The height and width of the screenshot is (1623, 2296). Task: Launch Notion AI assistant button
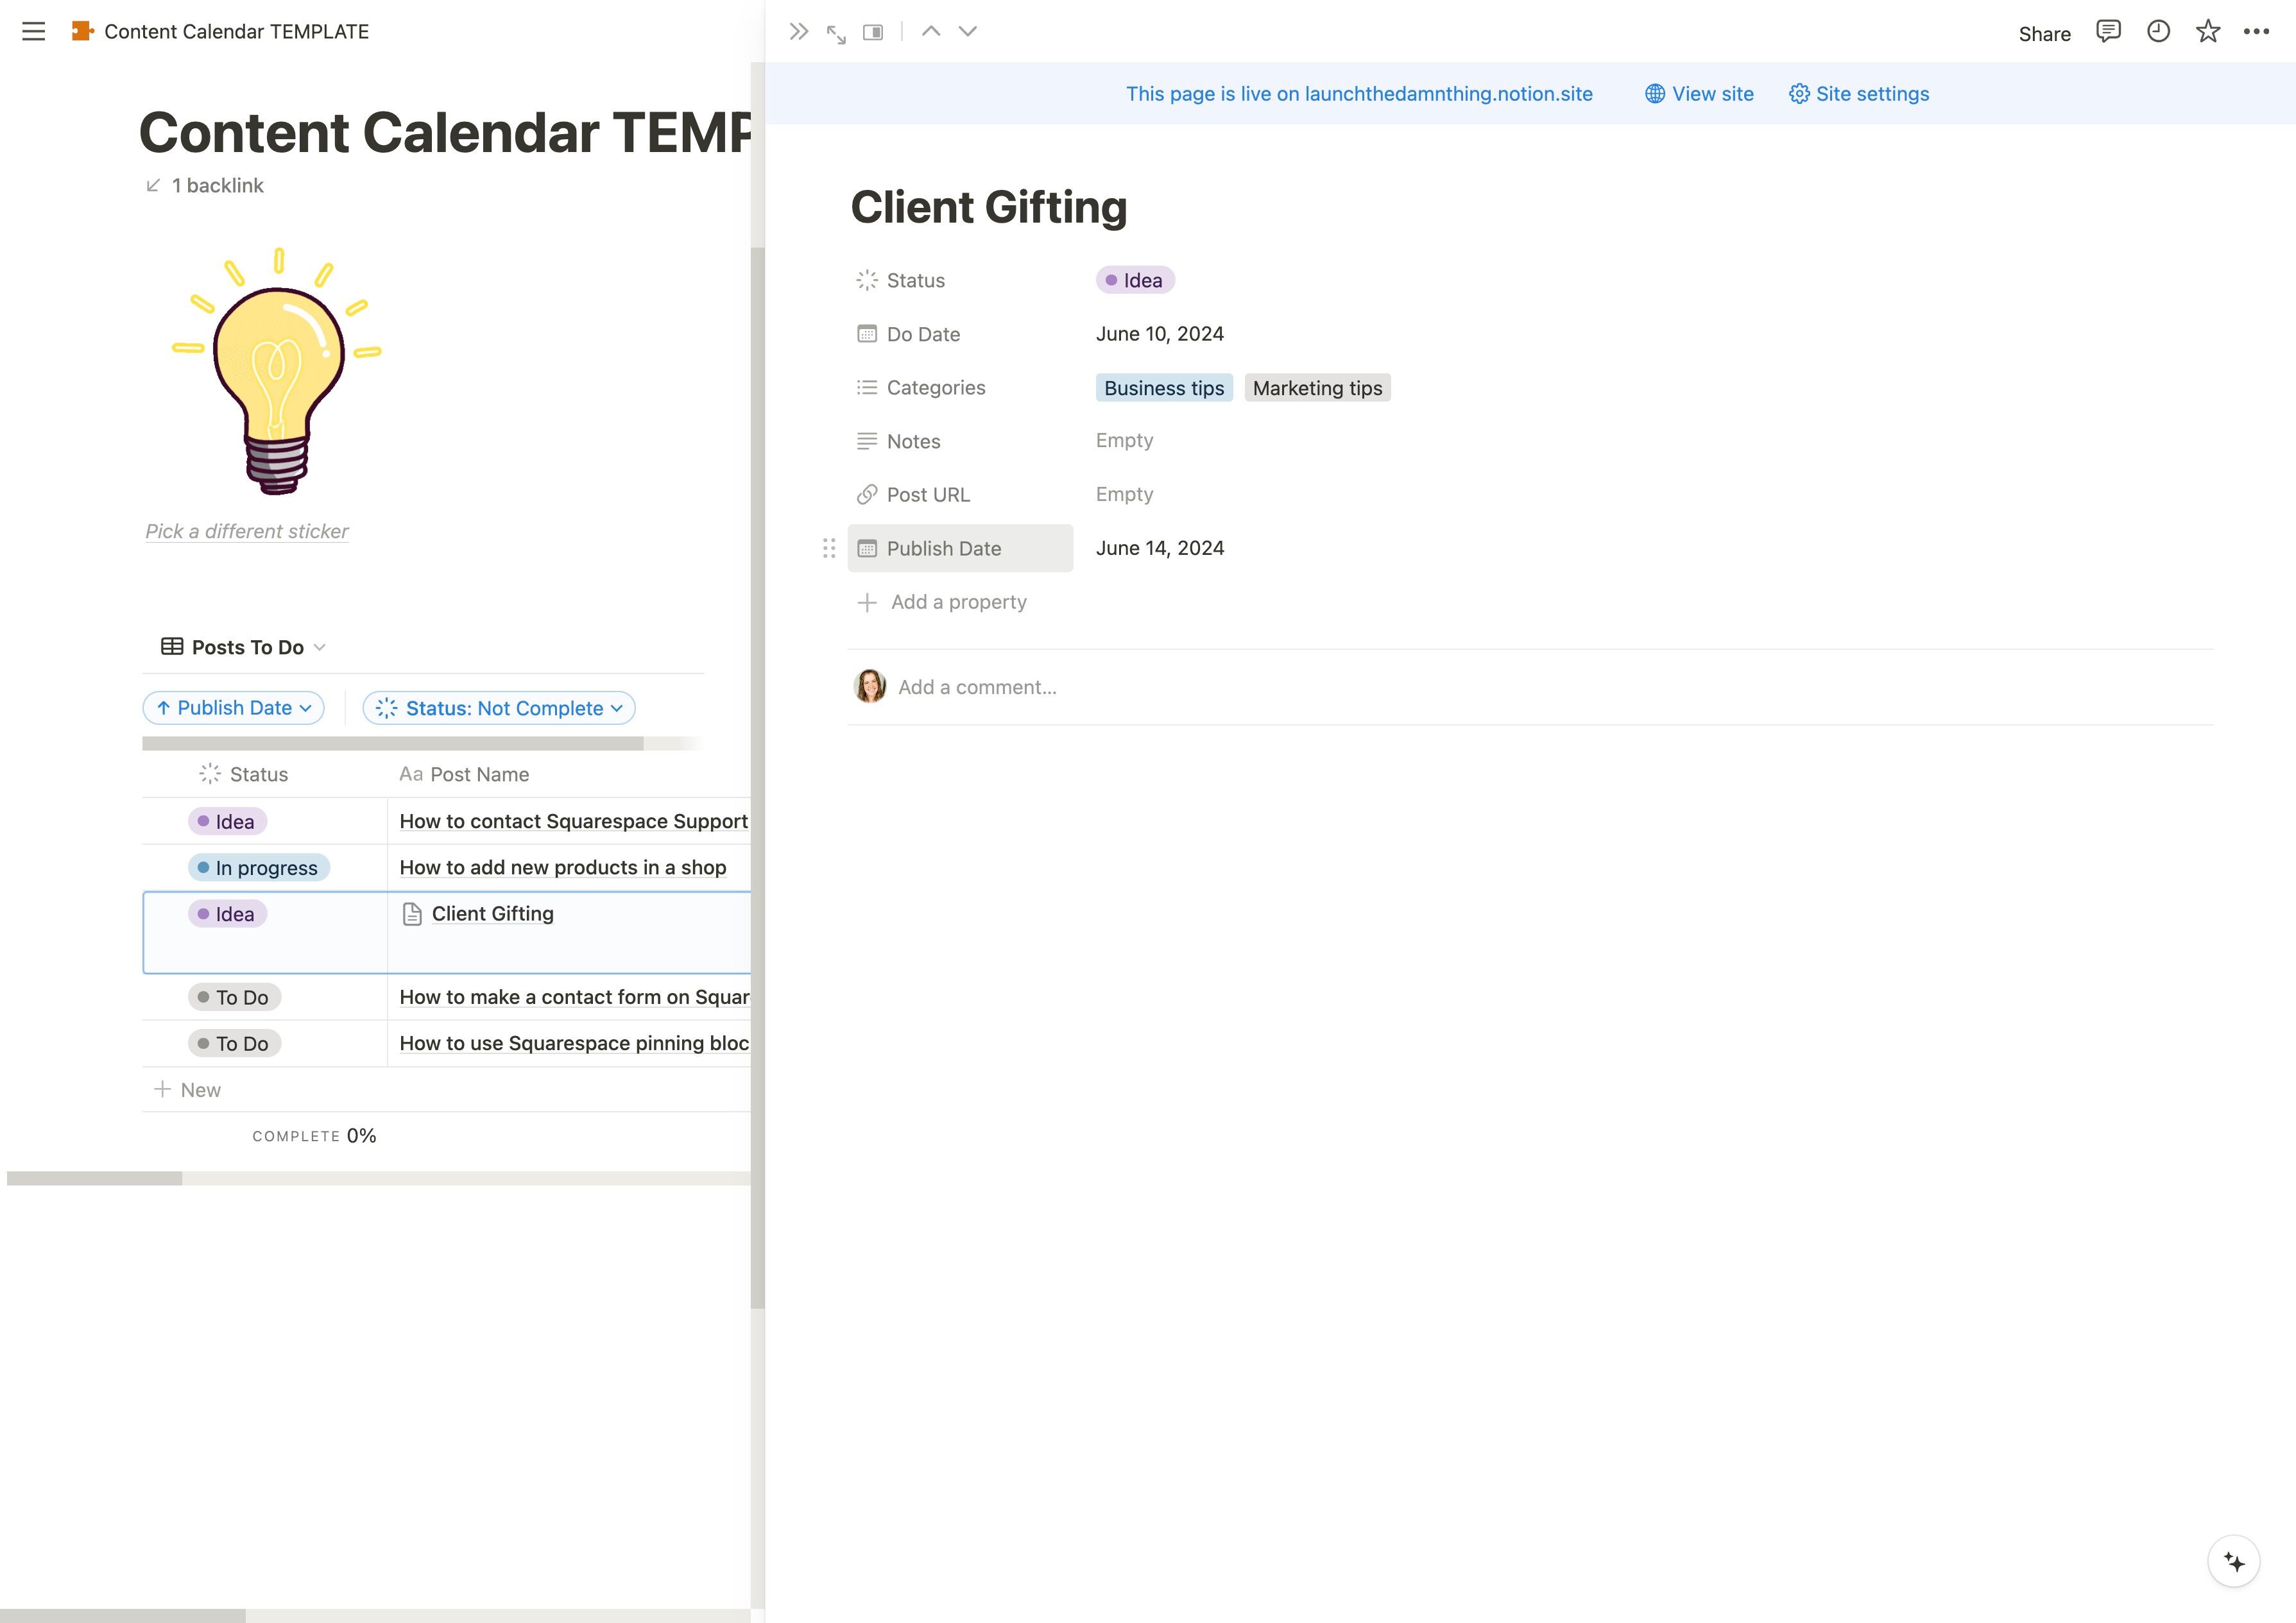[x=2234, y=1561]
